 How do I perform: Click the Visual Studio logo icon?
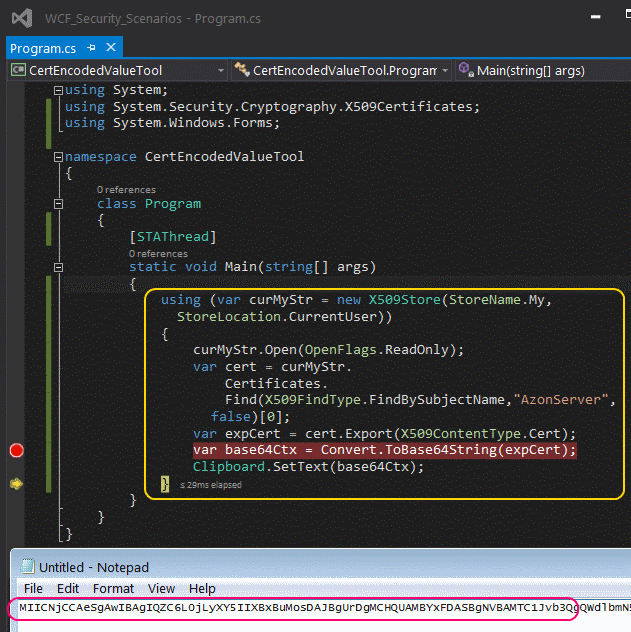click(22, 17)
